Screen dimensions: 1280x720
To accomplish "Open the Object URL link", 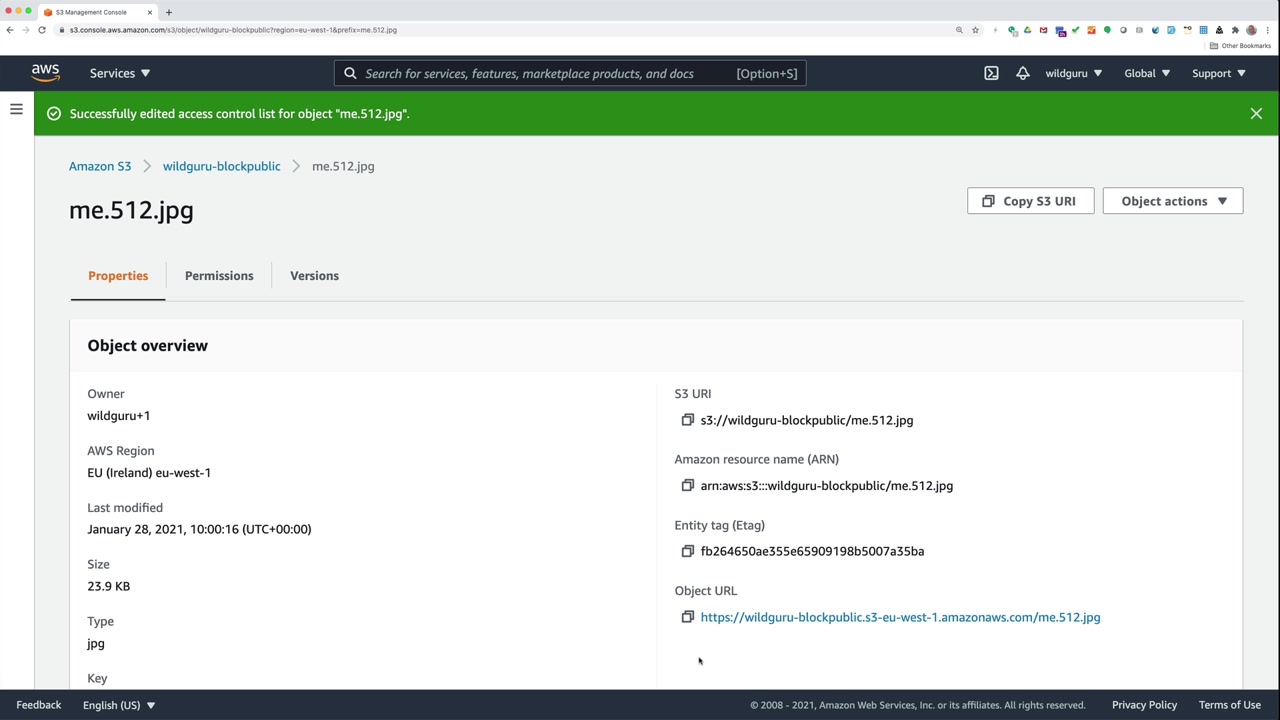I will coord(900,617).
